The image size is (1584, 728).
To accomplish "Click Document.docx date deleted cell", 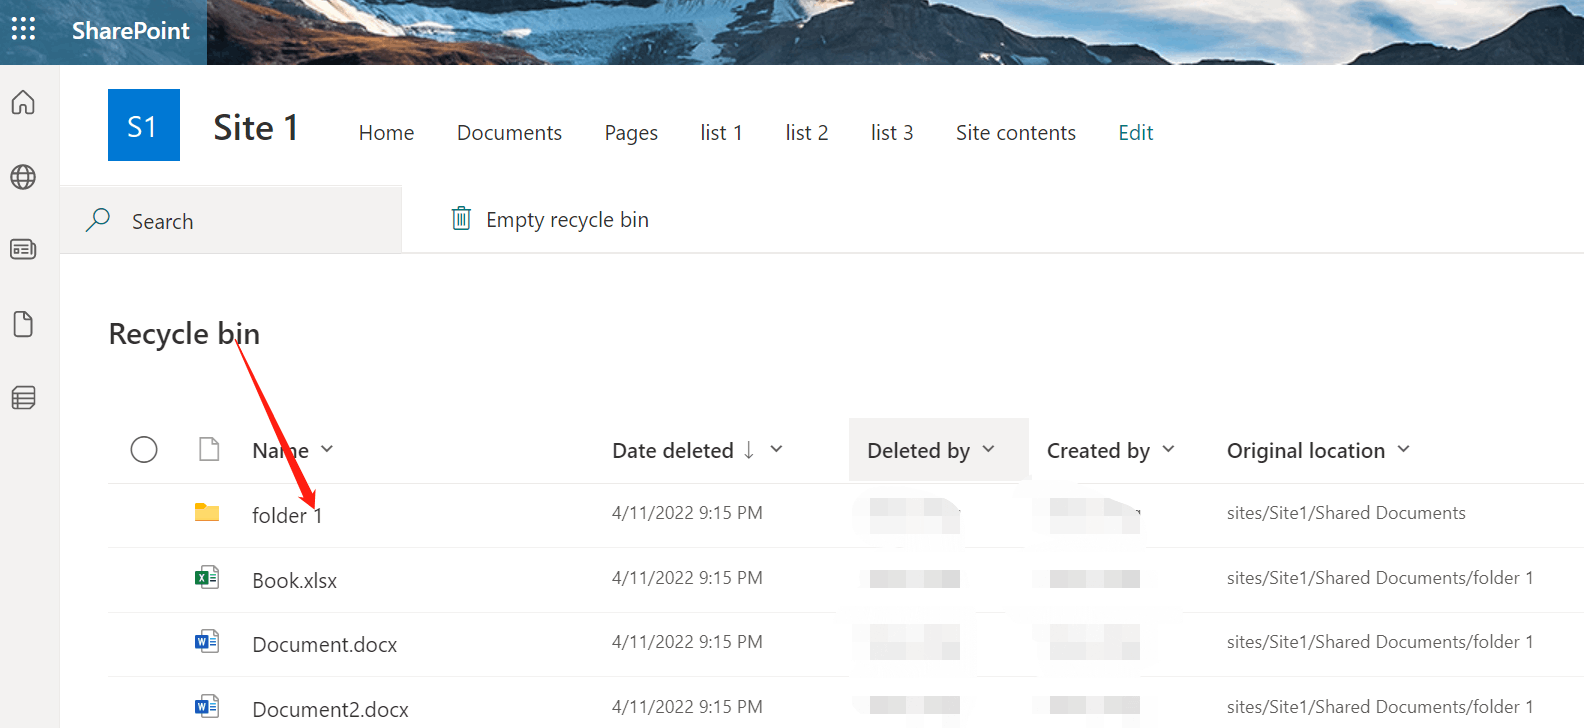I will point(687,642).
